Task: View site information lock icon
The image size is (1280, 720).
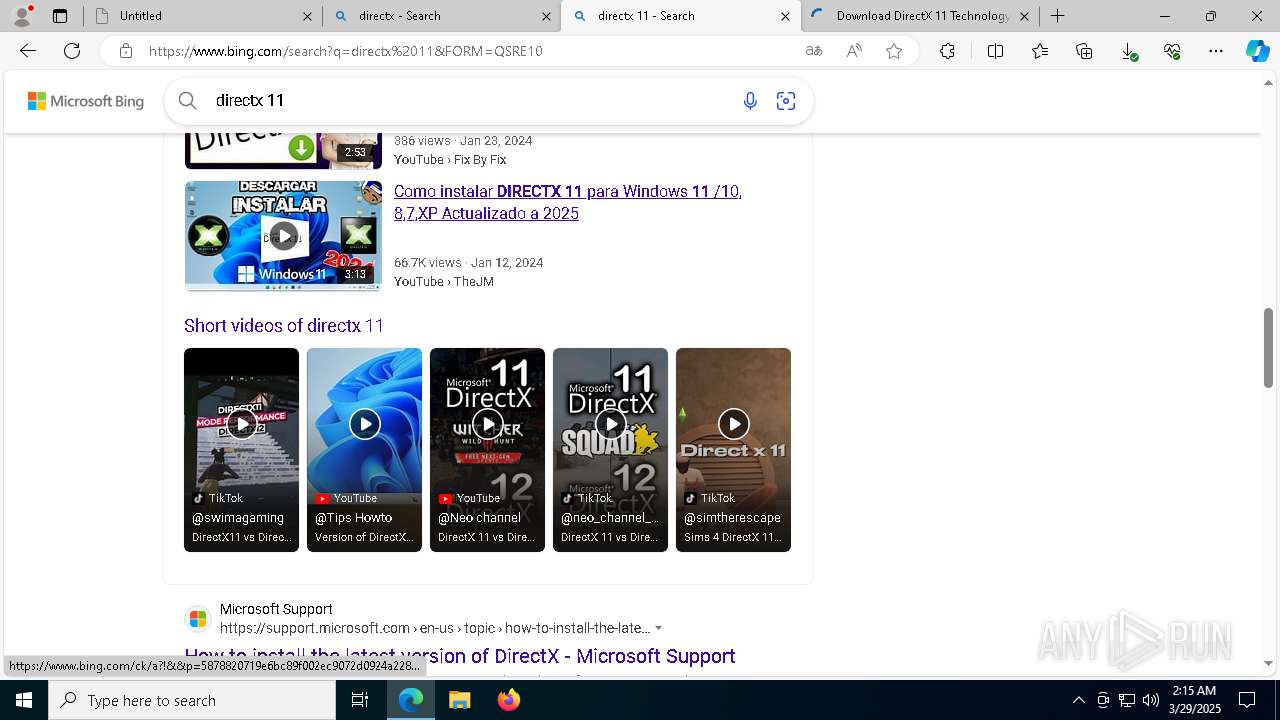Action: (126, 51)
